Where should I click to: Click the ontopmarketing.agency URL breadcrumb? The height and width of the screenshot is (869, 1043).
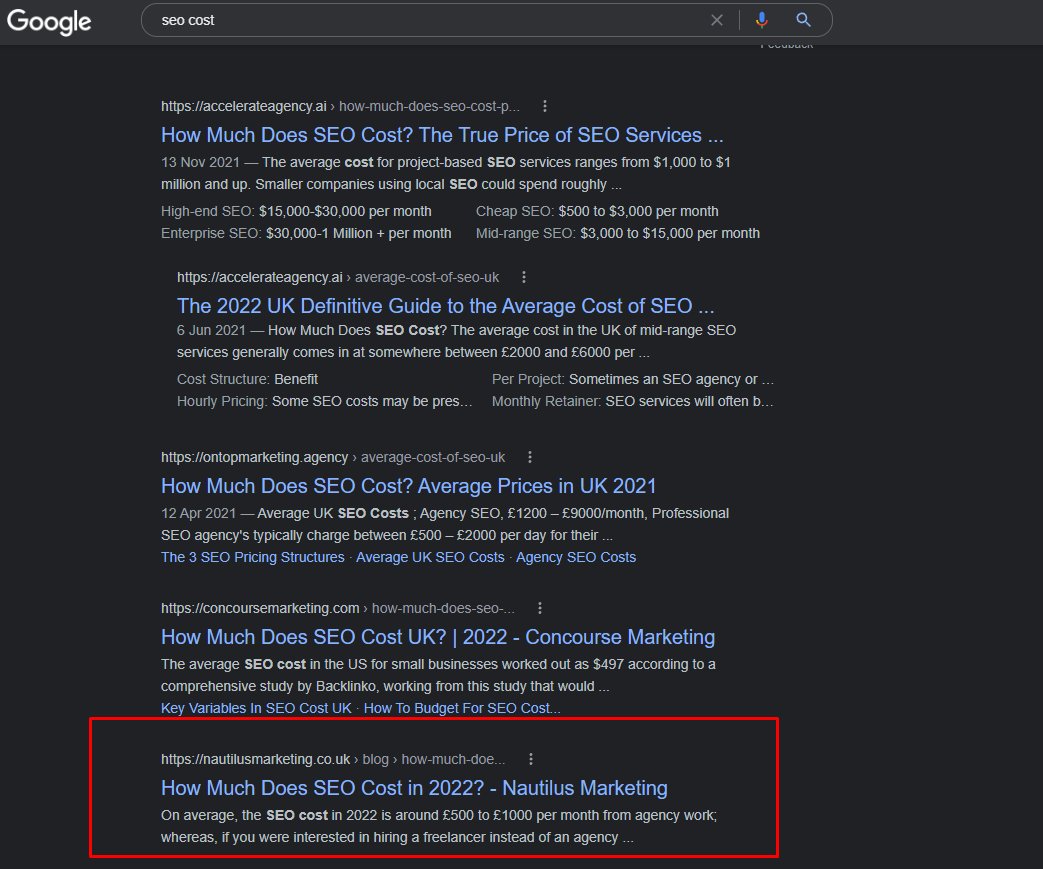point(333,458)
